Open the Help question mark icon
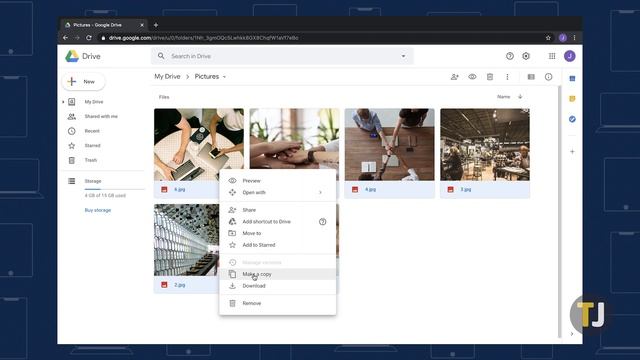The width and height of the screenshot is (640, 360). point(509,56)
